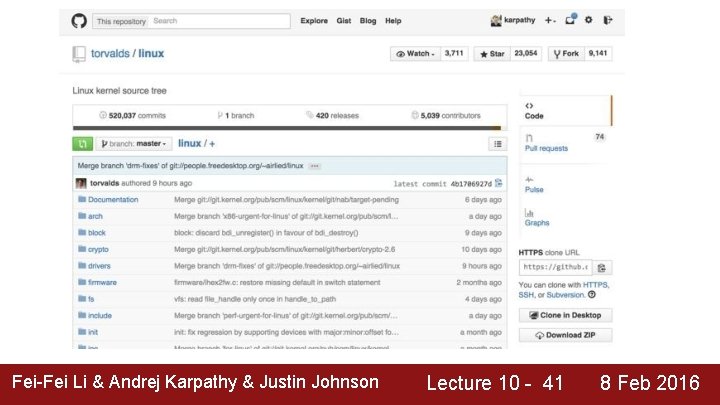Viewport: 720px width, 405px height.
Task: Star the linux repository
Action: point(492,54)
